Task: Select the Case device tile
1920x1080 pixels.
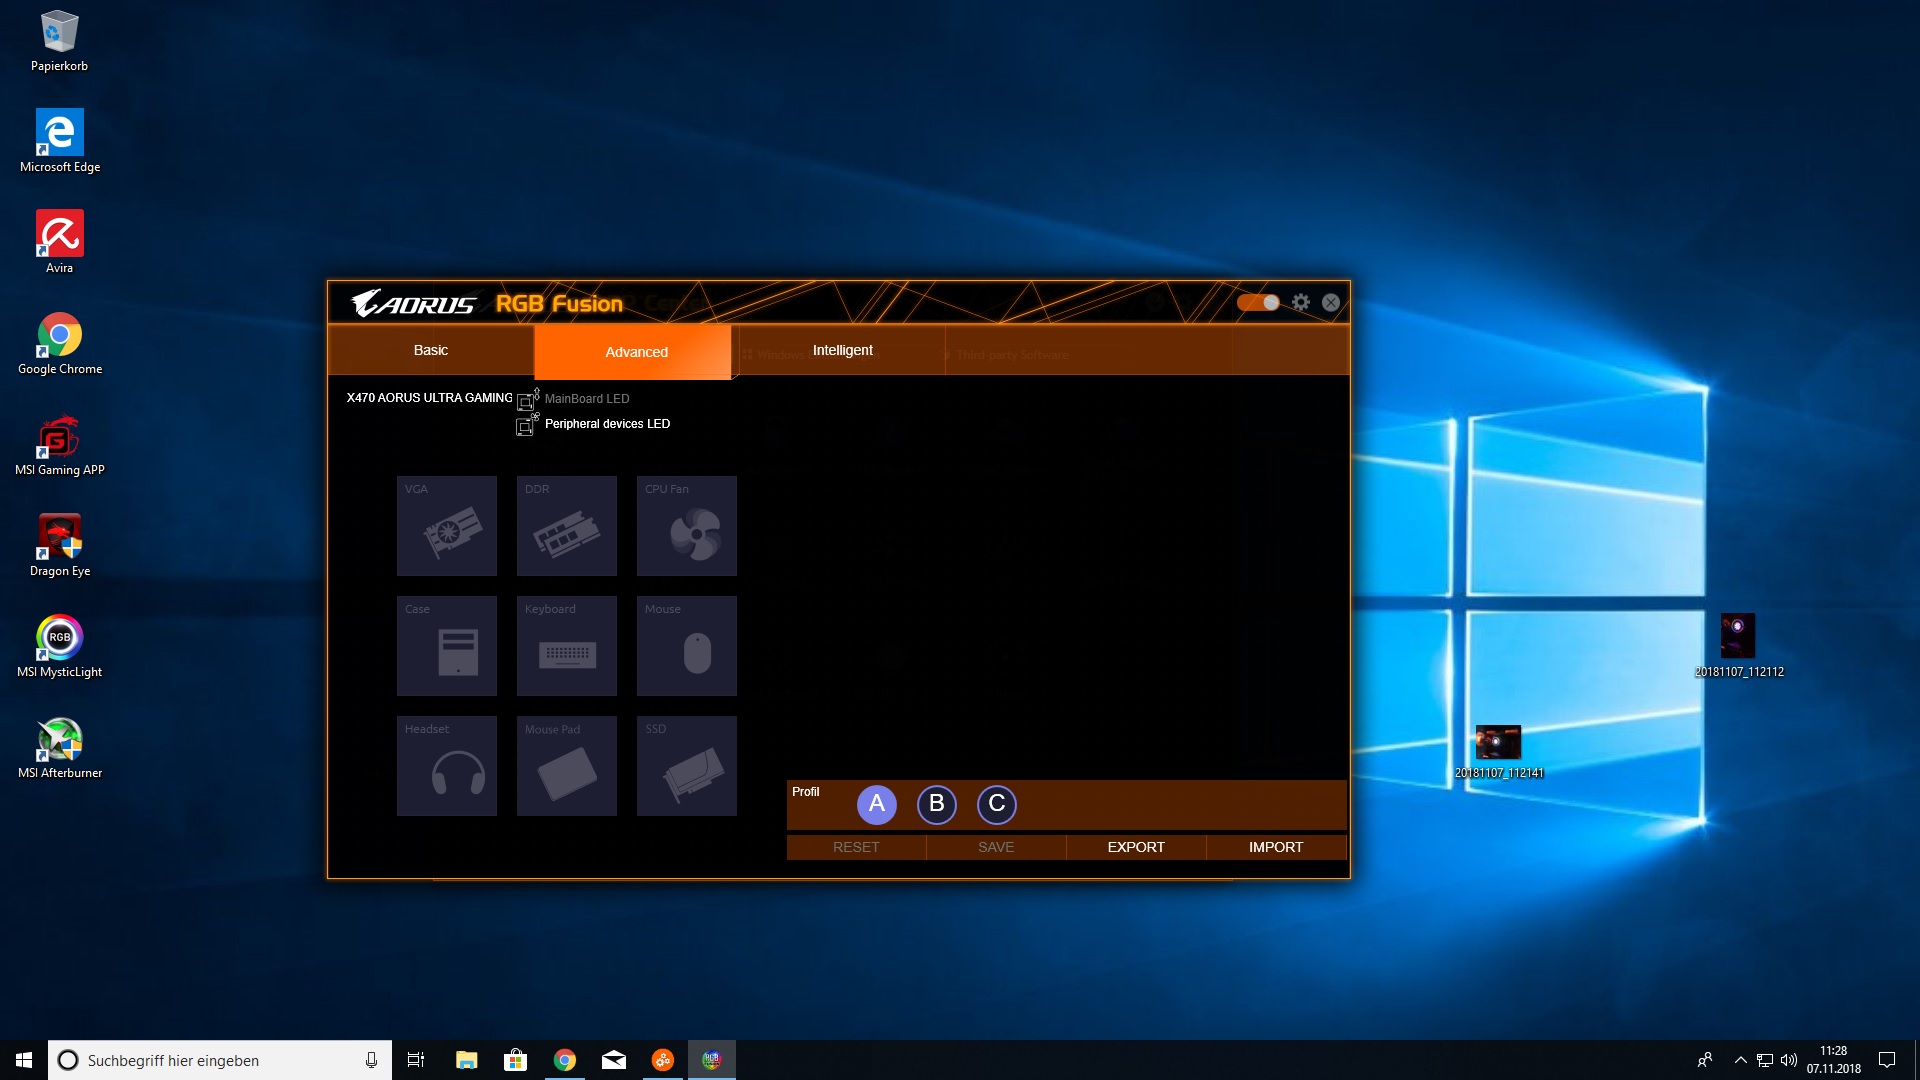Action: click(x=447, y=646)
